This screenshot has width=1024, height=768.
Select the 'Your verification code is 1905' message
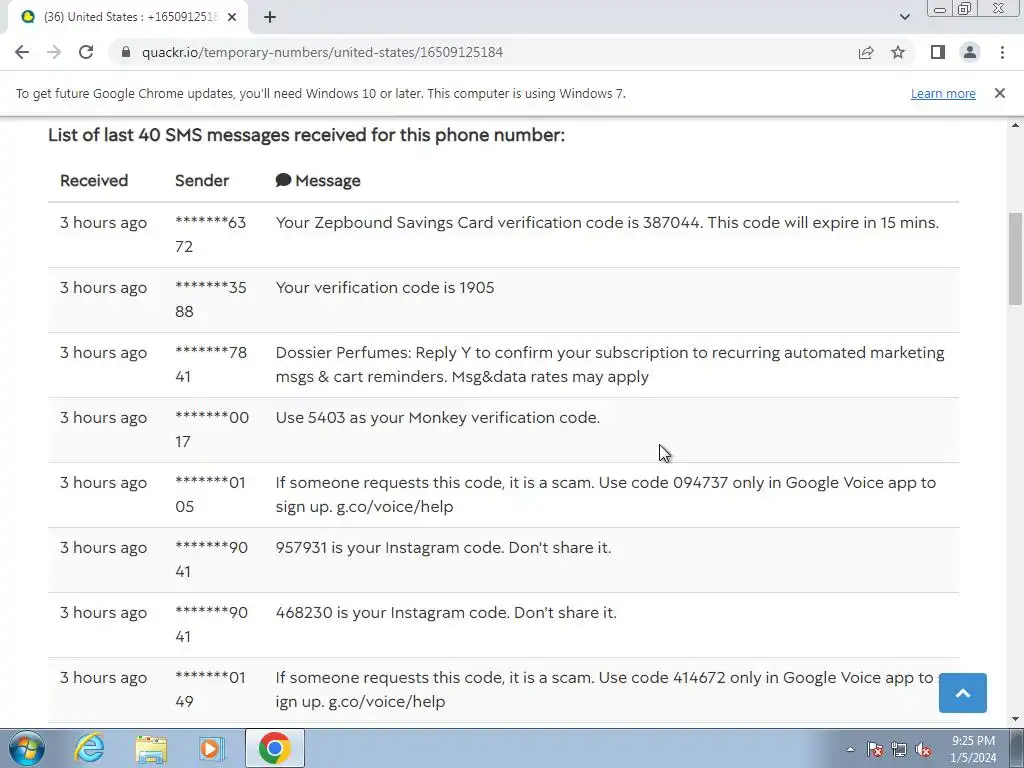click(385, 288)
